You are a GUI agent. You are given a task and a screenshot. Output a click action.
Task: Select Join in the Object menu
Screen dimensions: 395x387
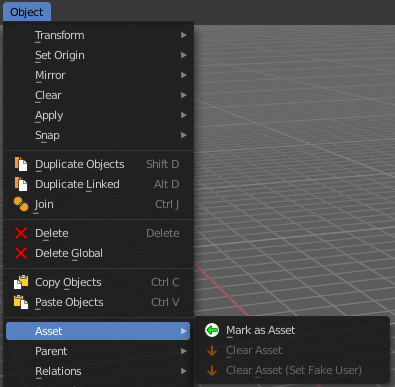[x=98, y=204]
